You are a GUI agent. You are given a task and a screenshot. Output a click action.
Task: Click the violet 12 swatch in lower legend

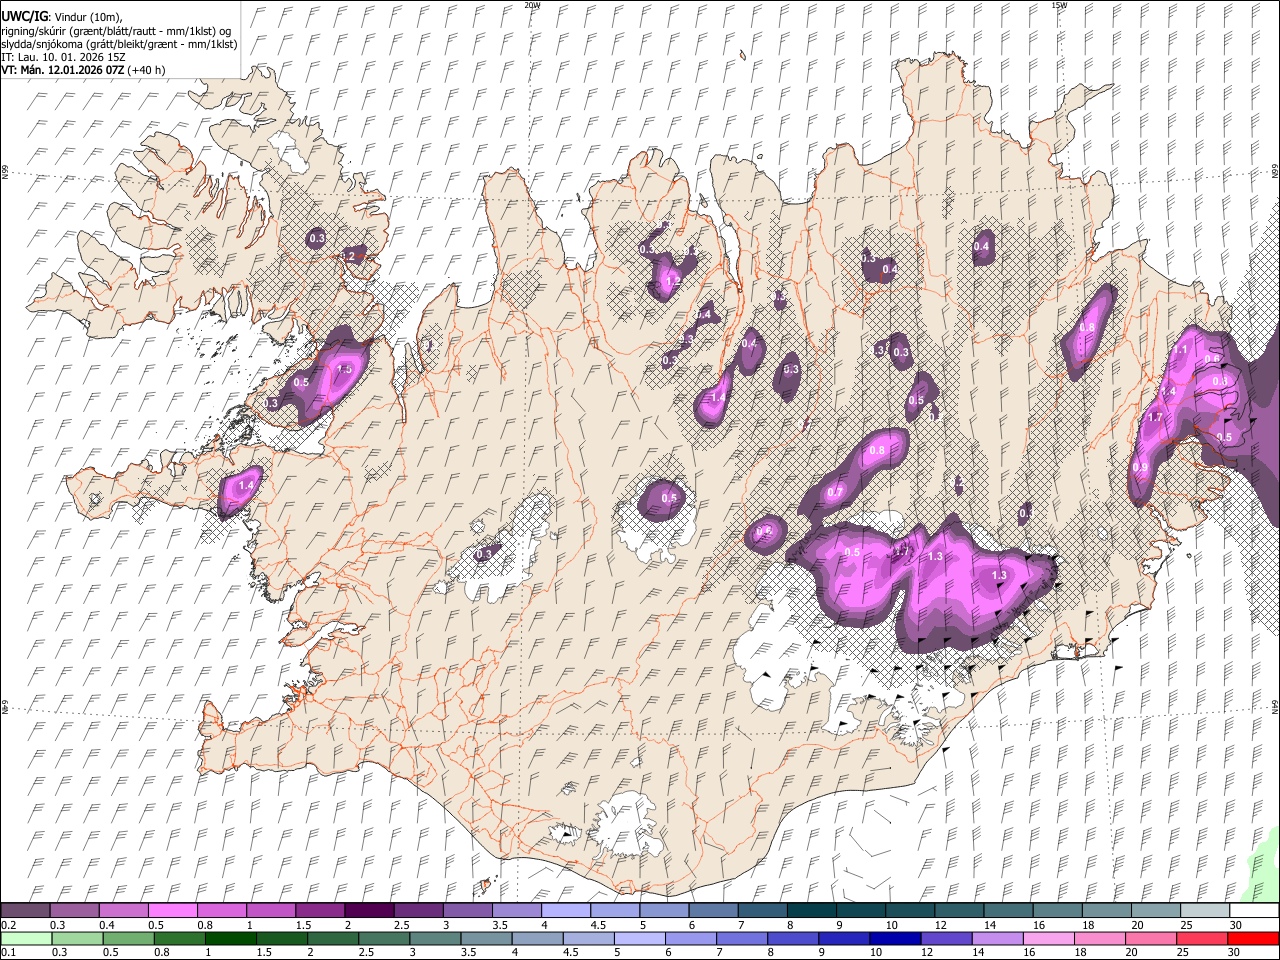point(945,938)
